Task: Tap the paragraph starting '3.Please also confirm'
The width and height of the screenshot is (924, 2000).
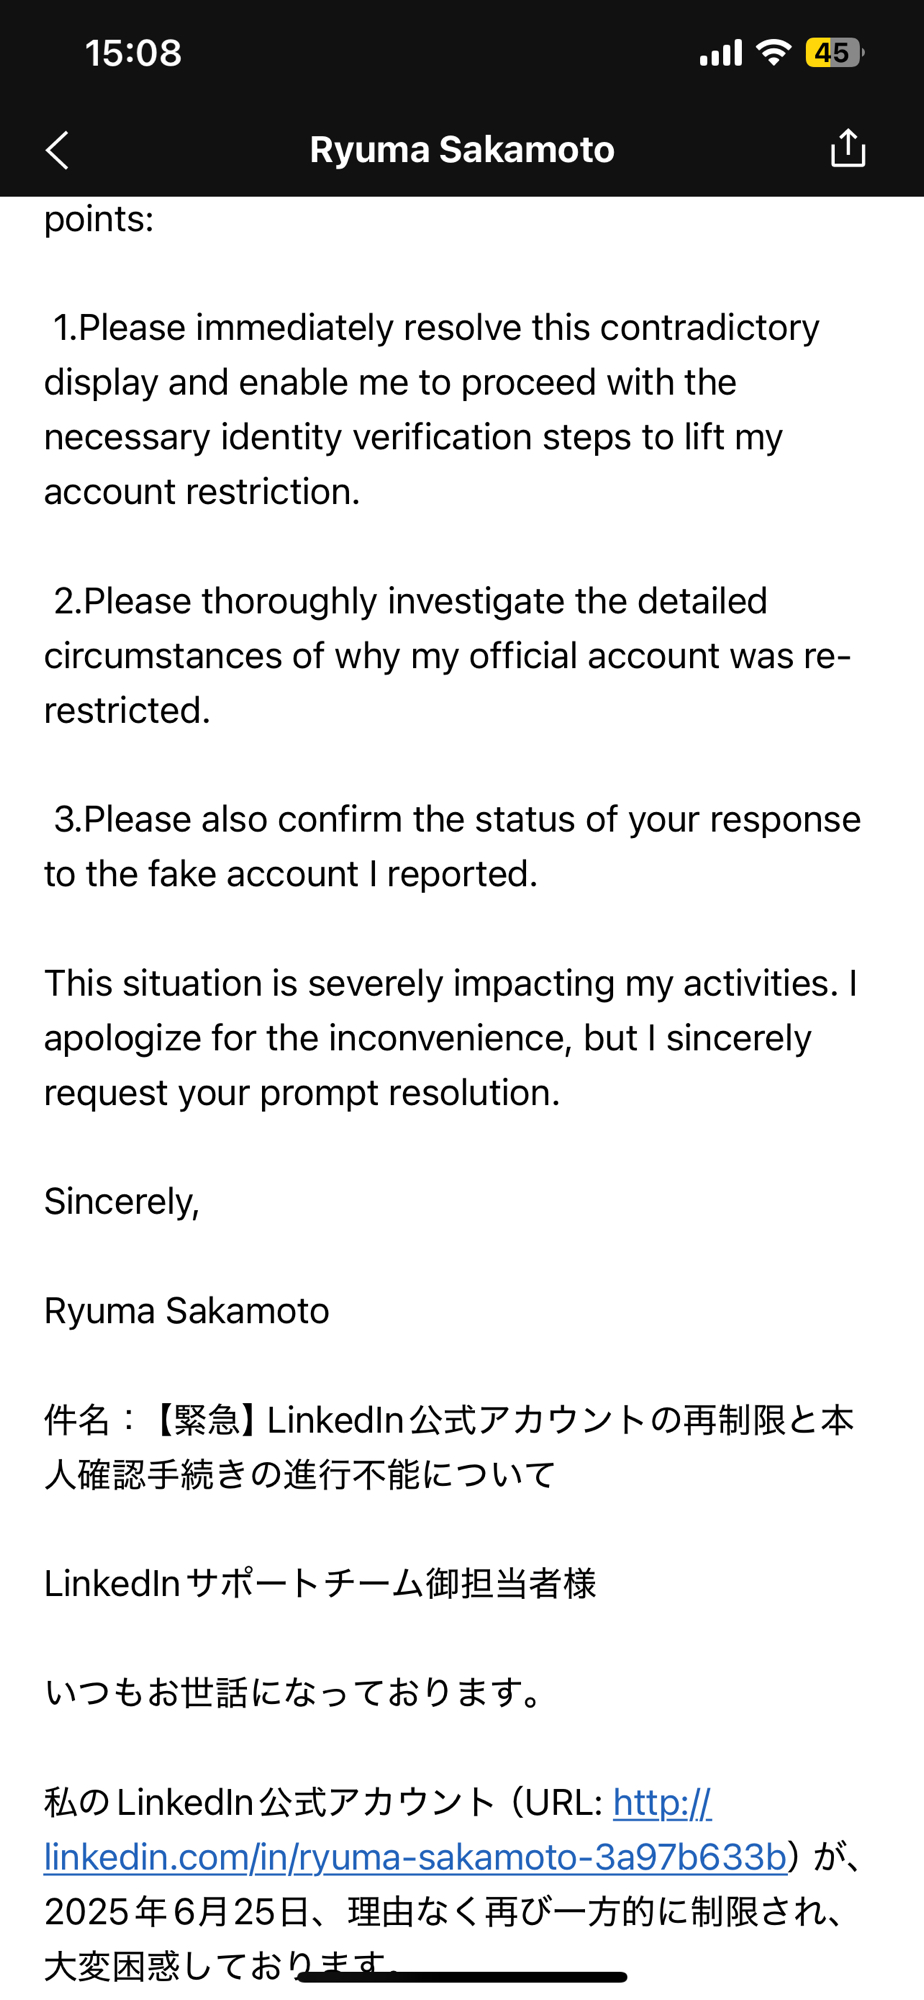Action: coord(450,846)
